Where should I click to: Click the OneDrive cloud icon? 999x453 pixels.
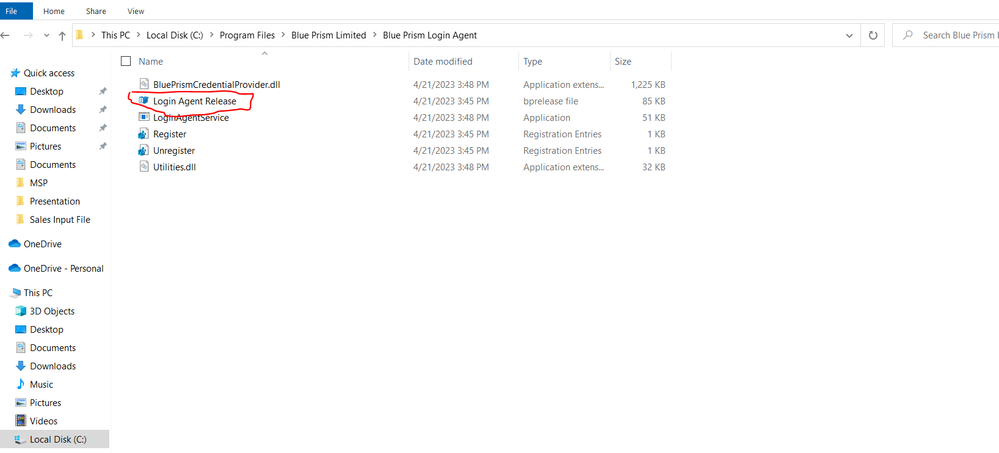(14, 244)
